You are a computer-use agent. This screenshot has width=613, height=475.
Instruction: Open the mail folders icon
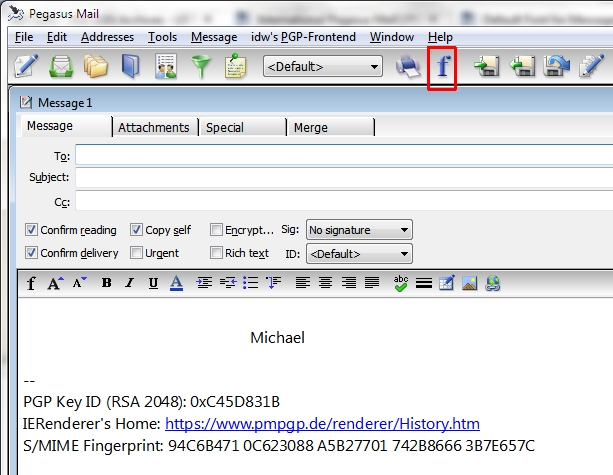(95, 67)
